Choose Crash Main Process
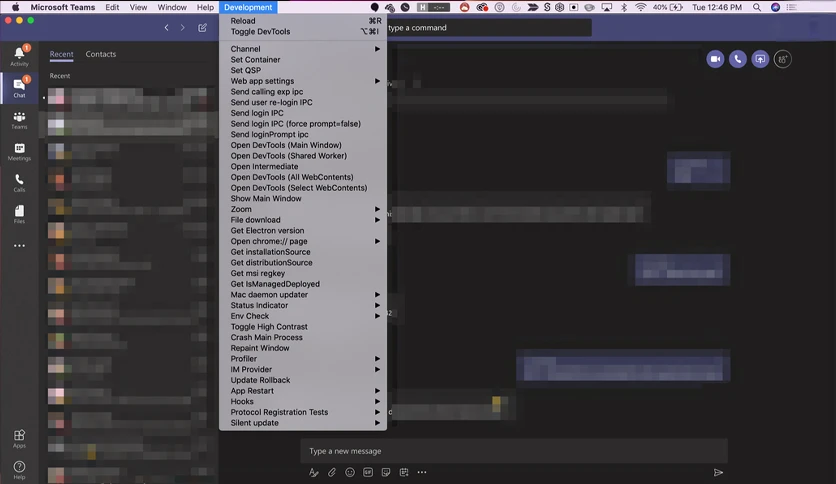This screenshot has height=484, width=836. [302, 337]
